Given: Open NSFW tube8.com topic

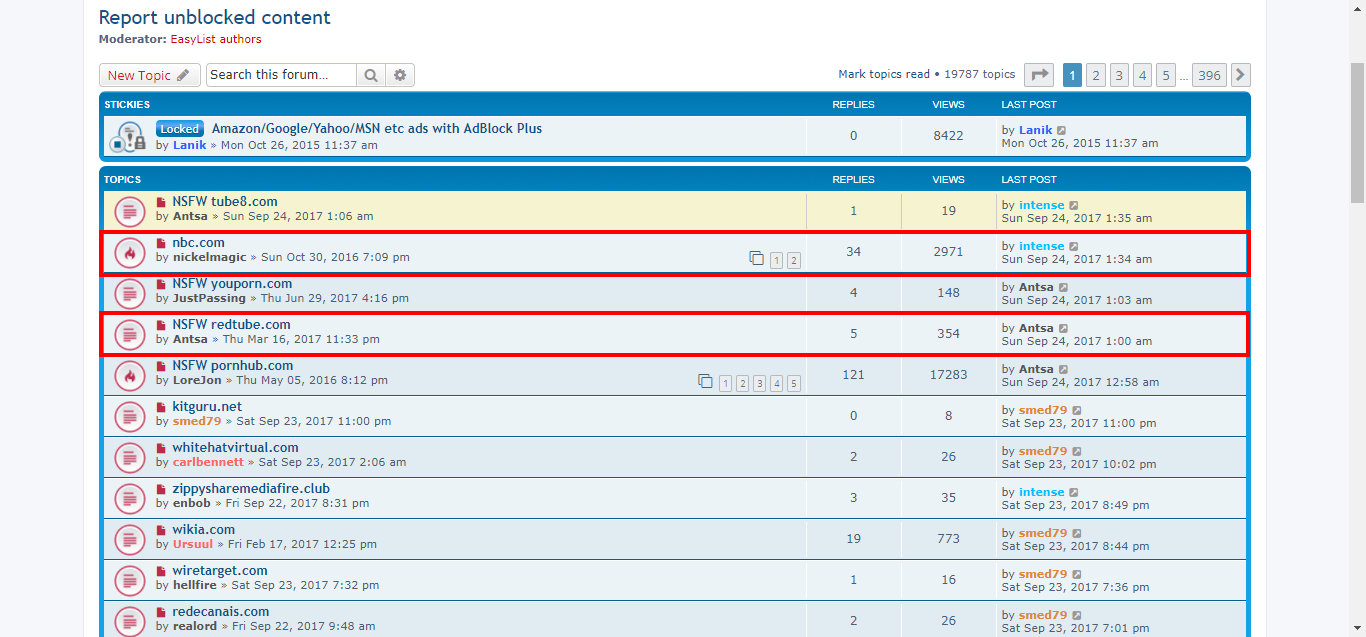Looking at the screenshot, I should click(x=225, y=202).
